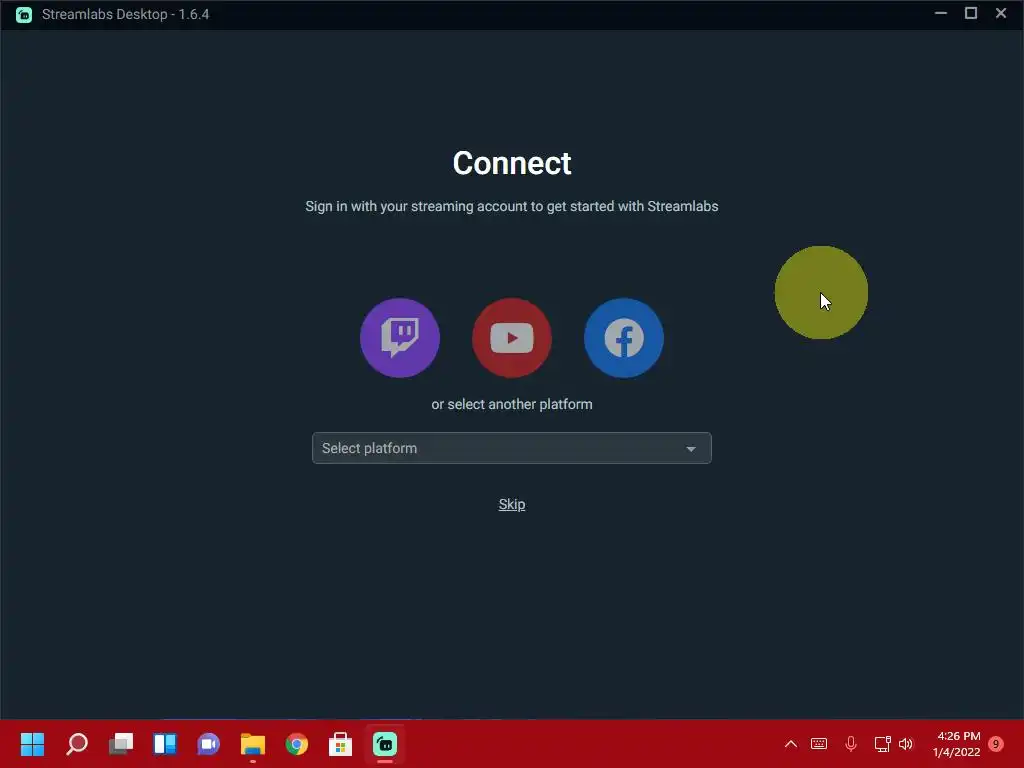Click the microphone tray icon
The image size is (1024, 768).
click(851, 744)
